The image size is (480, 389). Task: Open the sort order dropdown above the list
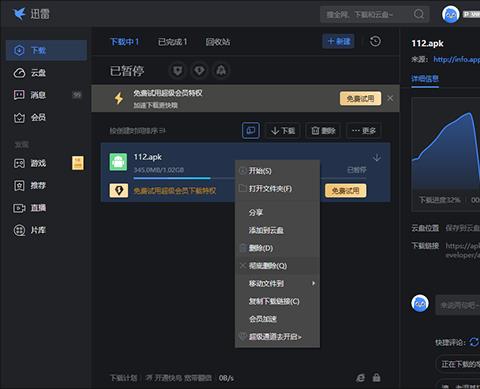[138, 131]
